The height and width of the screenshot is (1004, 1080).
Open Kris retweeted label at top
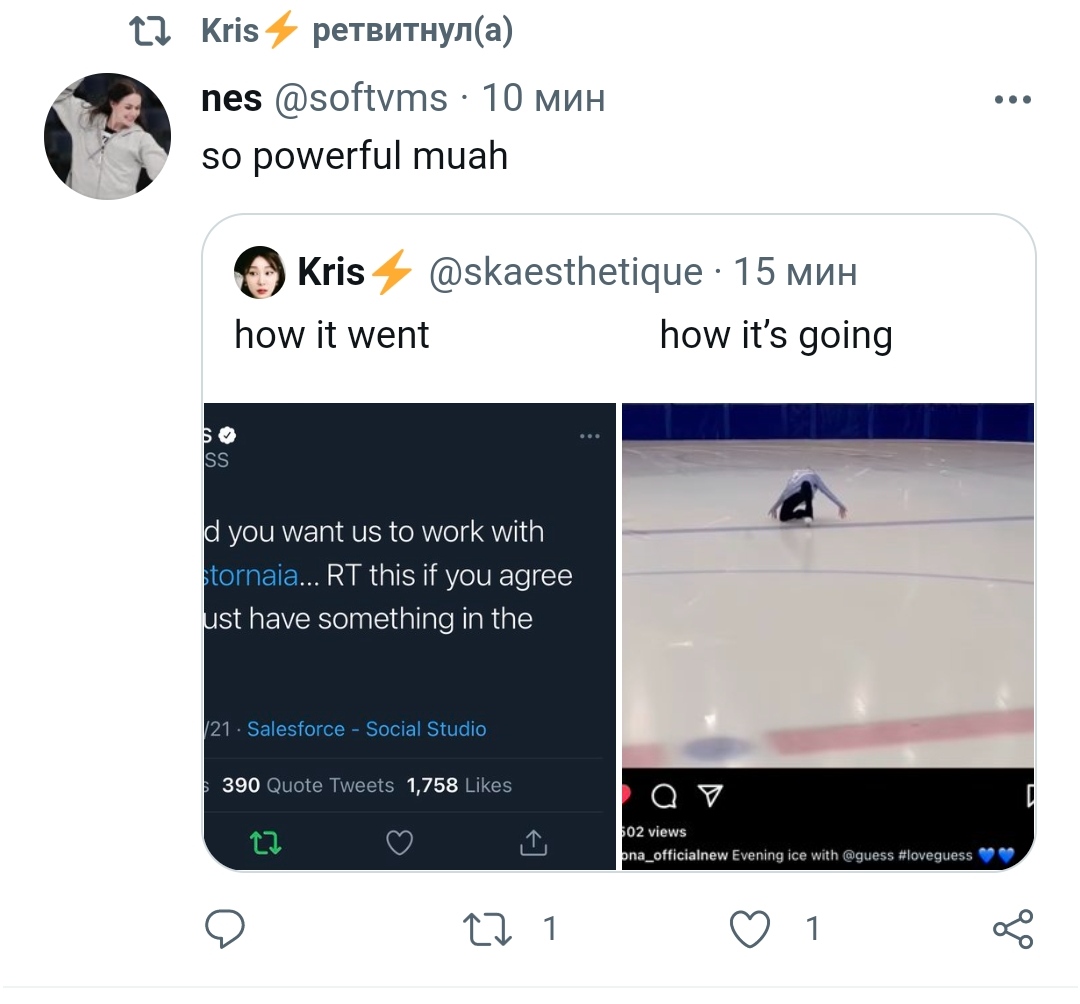click(x=358, y=32)
